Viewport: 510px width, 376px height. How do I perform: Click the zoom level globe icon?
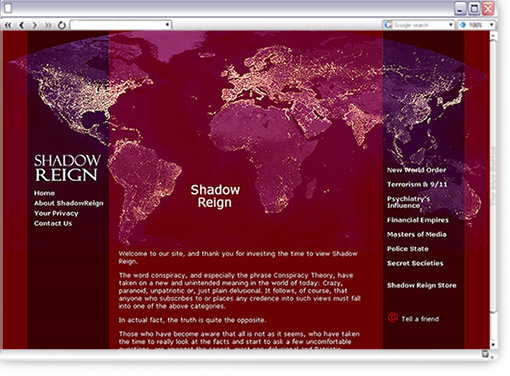(x=463, y=25)
